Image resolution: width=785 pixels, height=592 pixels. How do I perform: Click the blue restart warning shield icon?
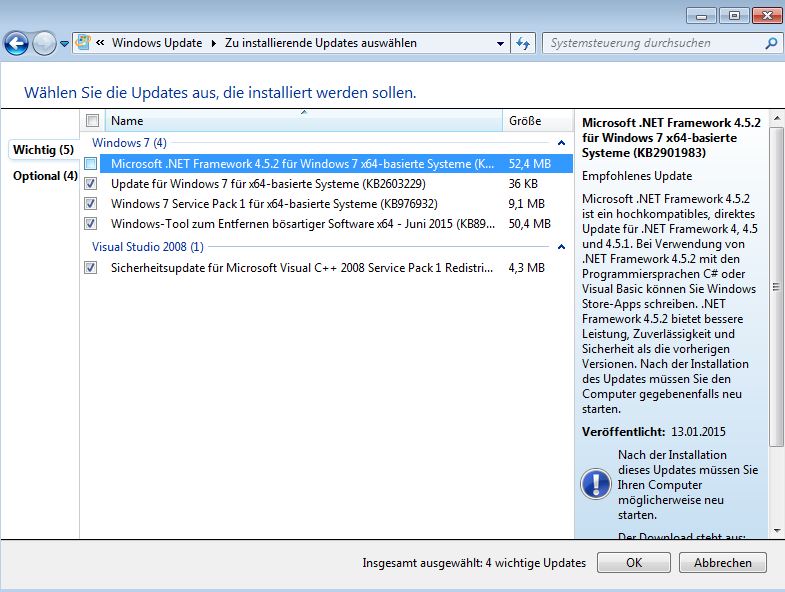click(596, 484)
